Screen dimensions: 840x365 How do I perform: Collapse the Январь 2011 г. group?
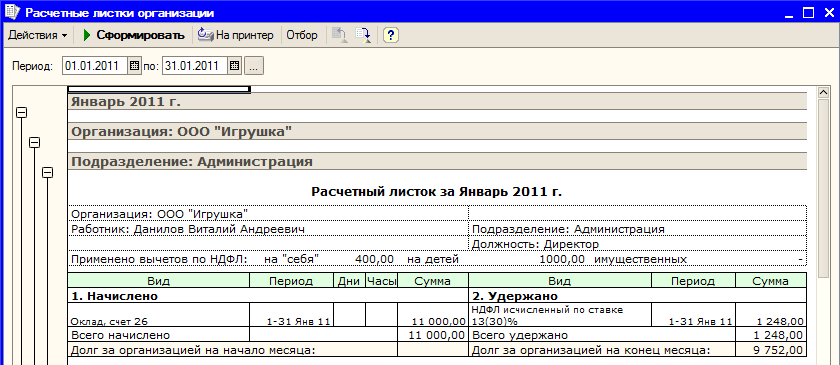tap(21, 113)
